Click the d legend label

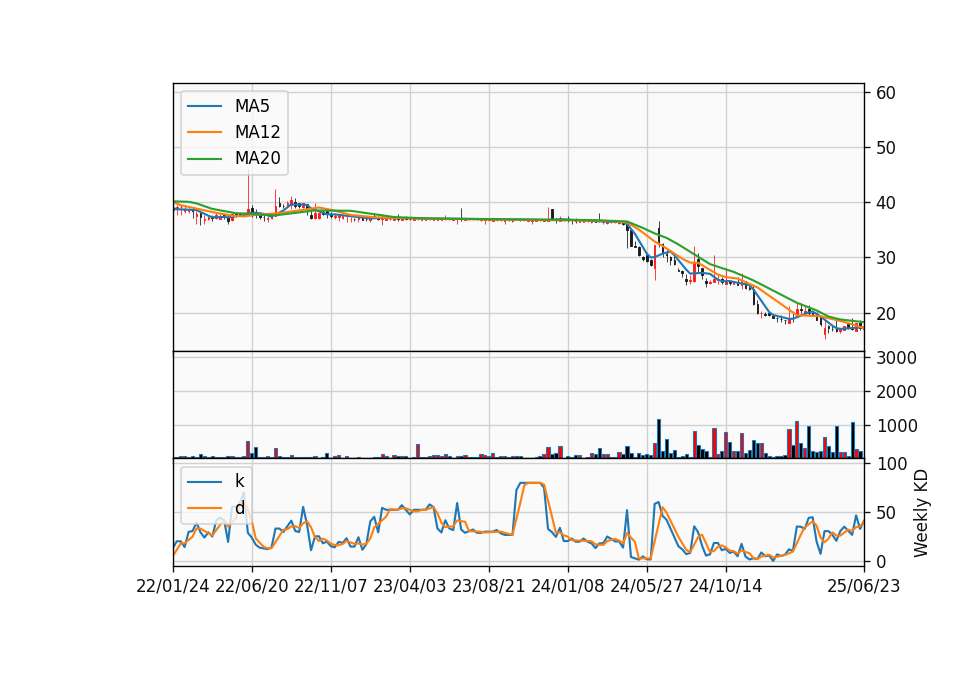click(x=239, y=508)
